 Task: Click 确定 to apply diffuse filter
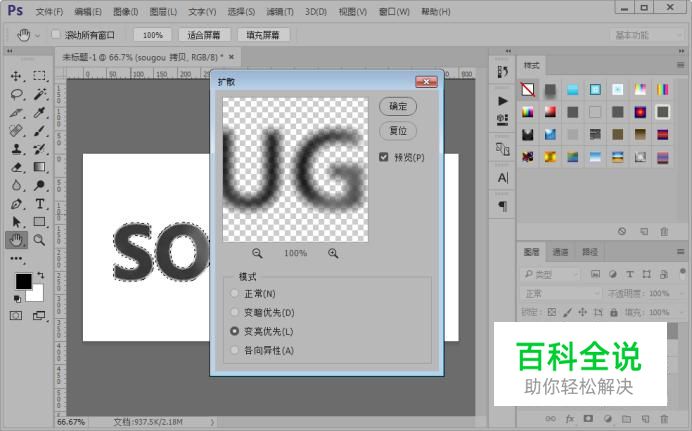398,106
